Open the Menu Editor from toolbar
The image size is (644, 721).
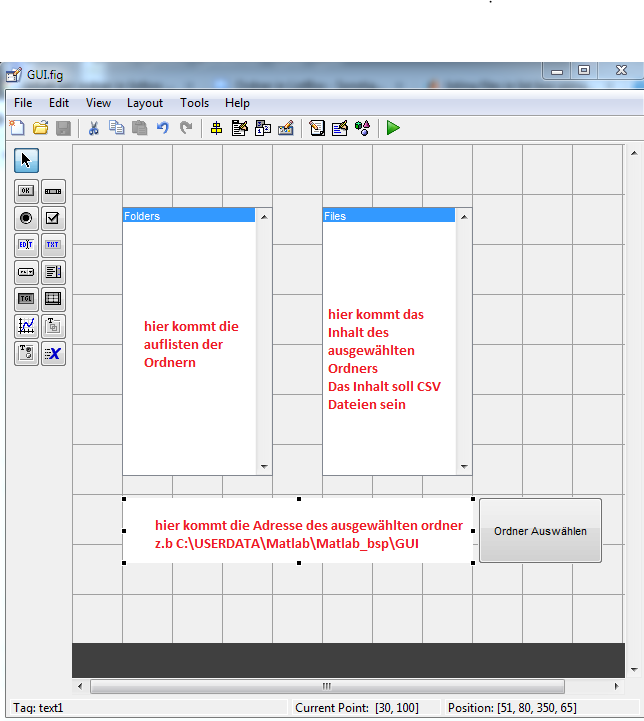pos(239,128)
